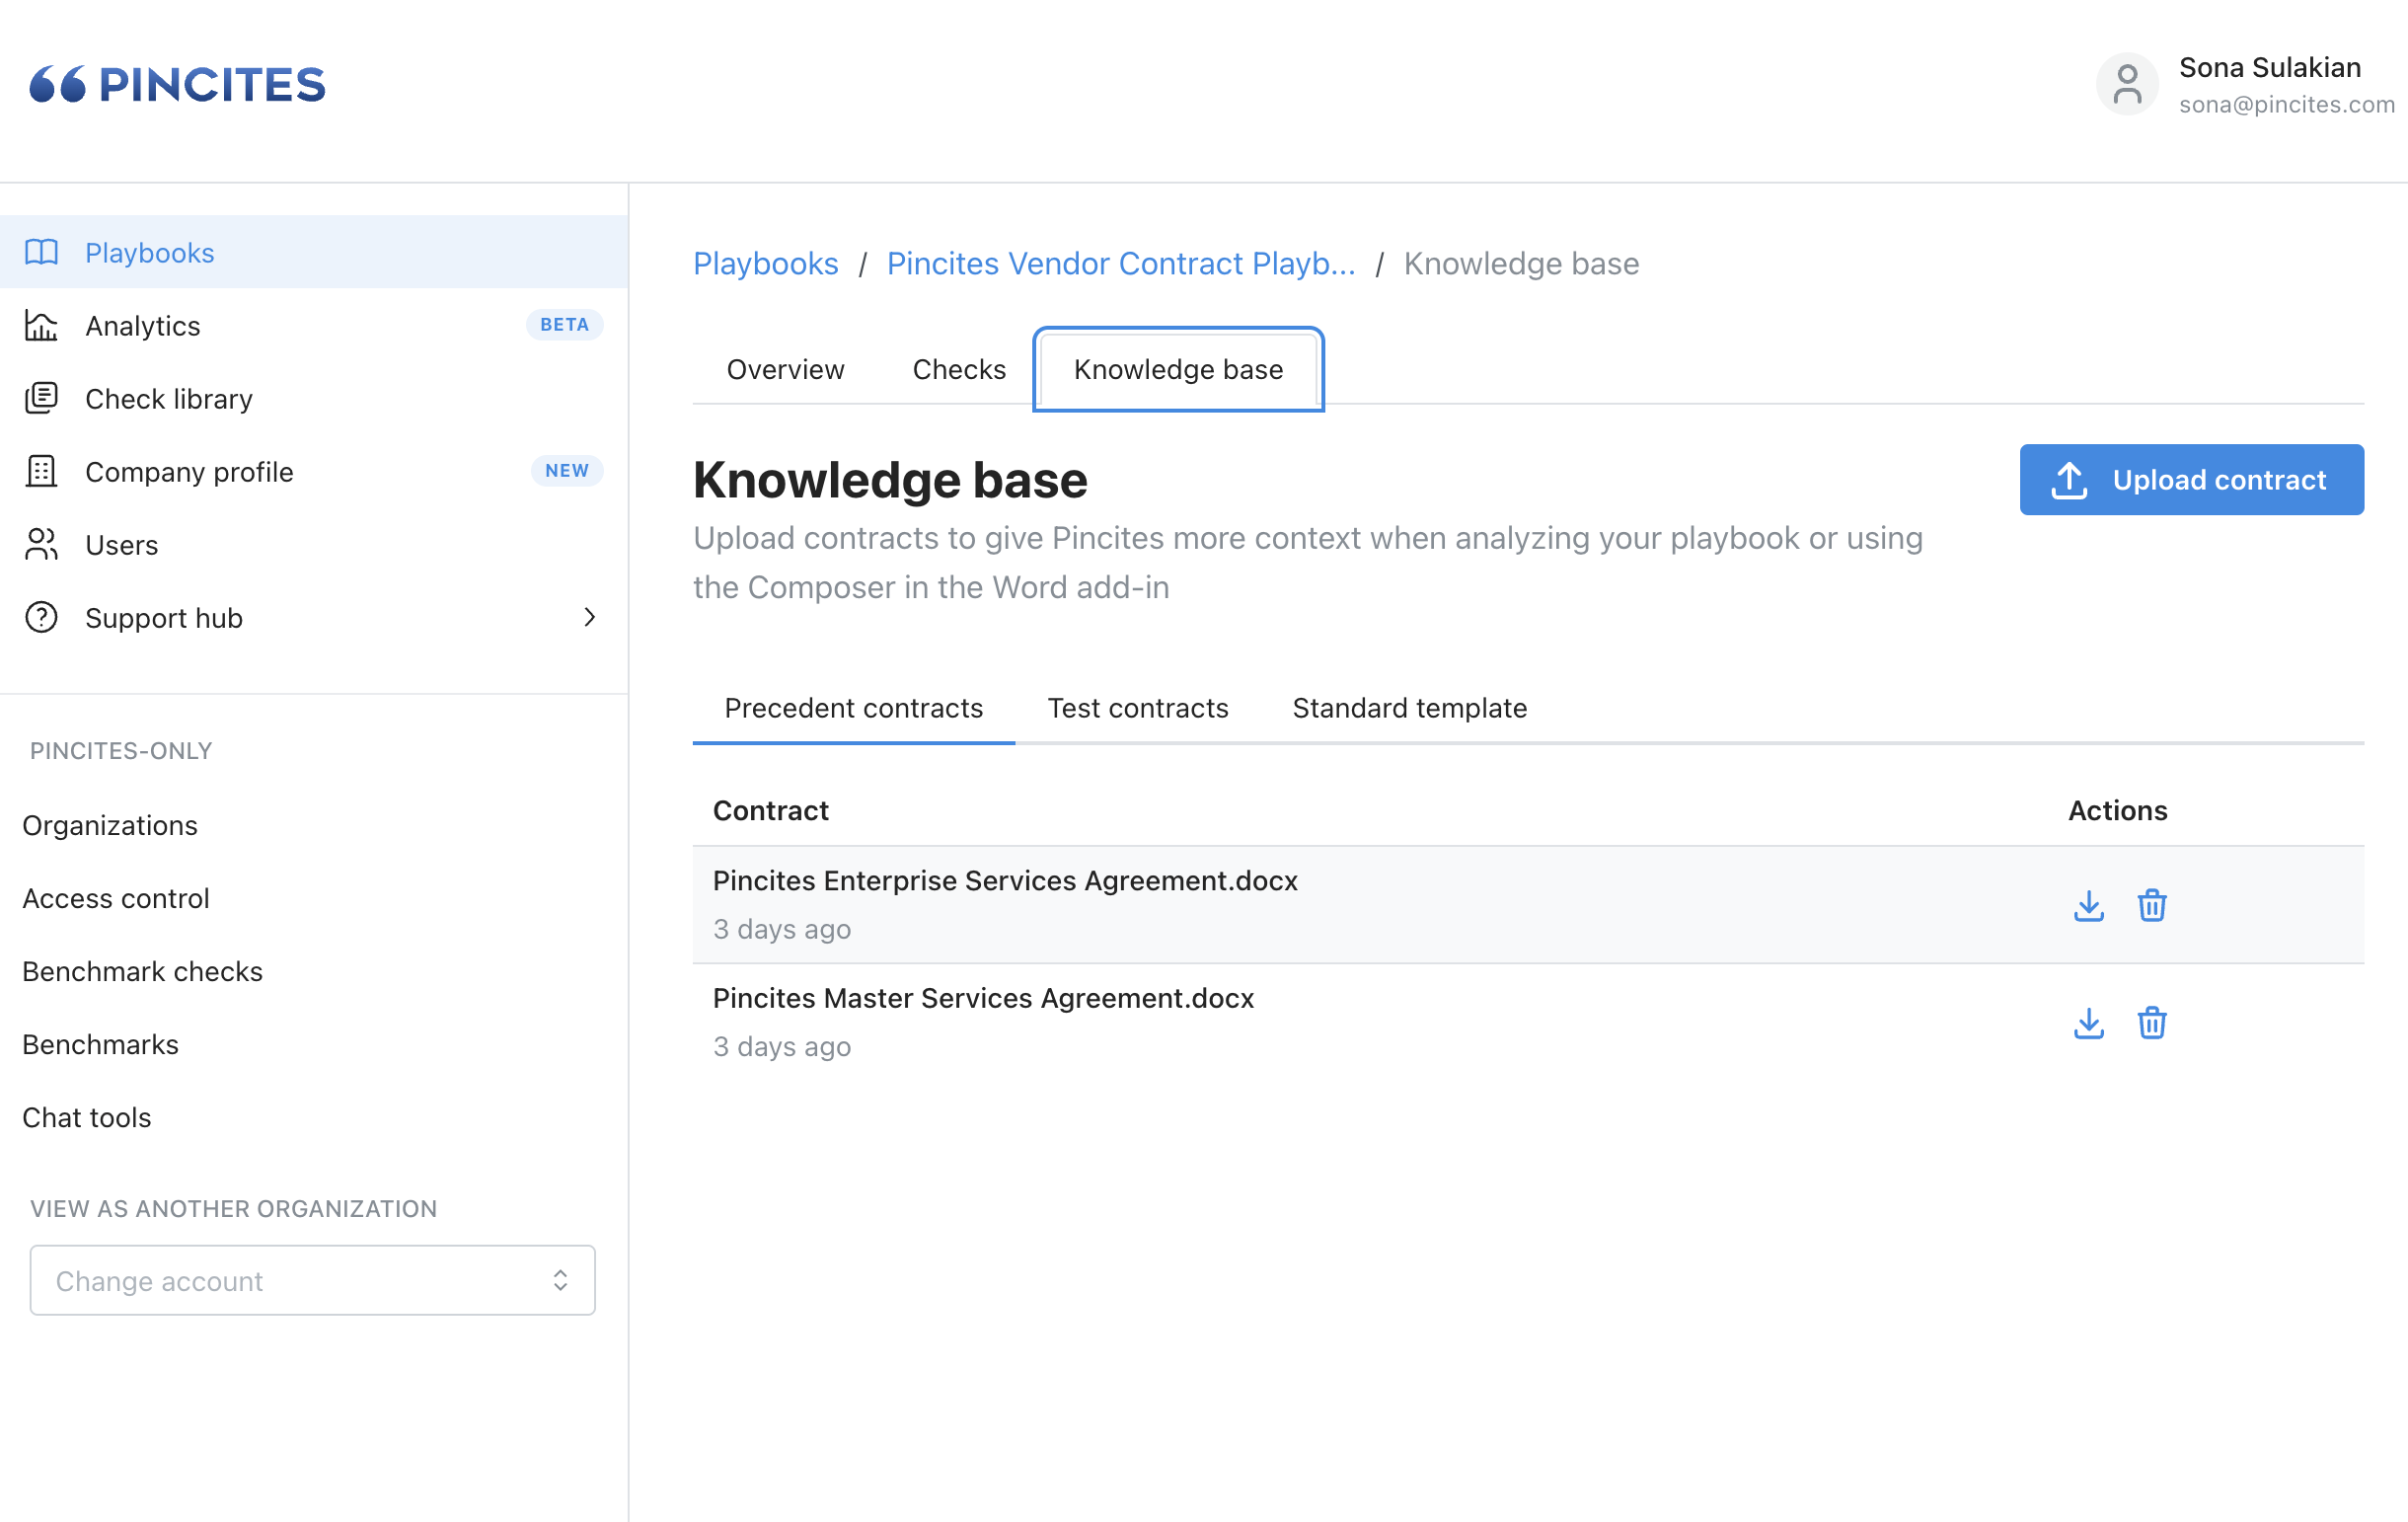This screenshot has height=1522, width=2408.
Task: Open Pincites Vendor Contract Playbook breadcrumb
Action: click(1120, 264)
